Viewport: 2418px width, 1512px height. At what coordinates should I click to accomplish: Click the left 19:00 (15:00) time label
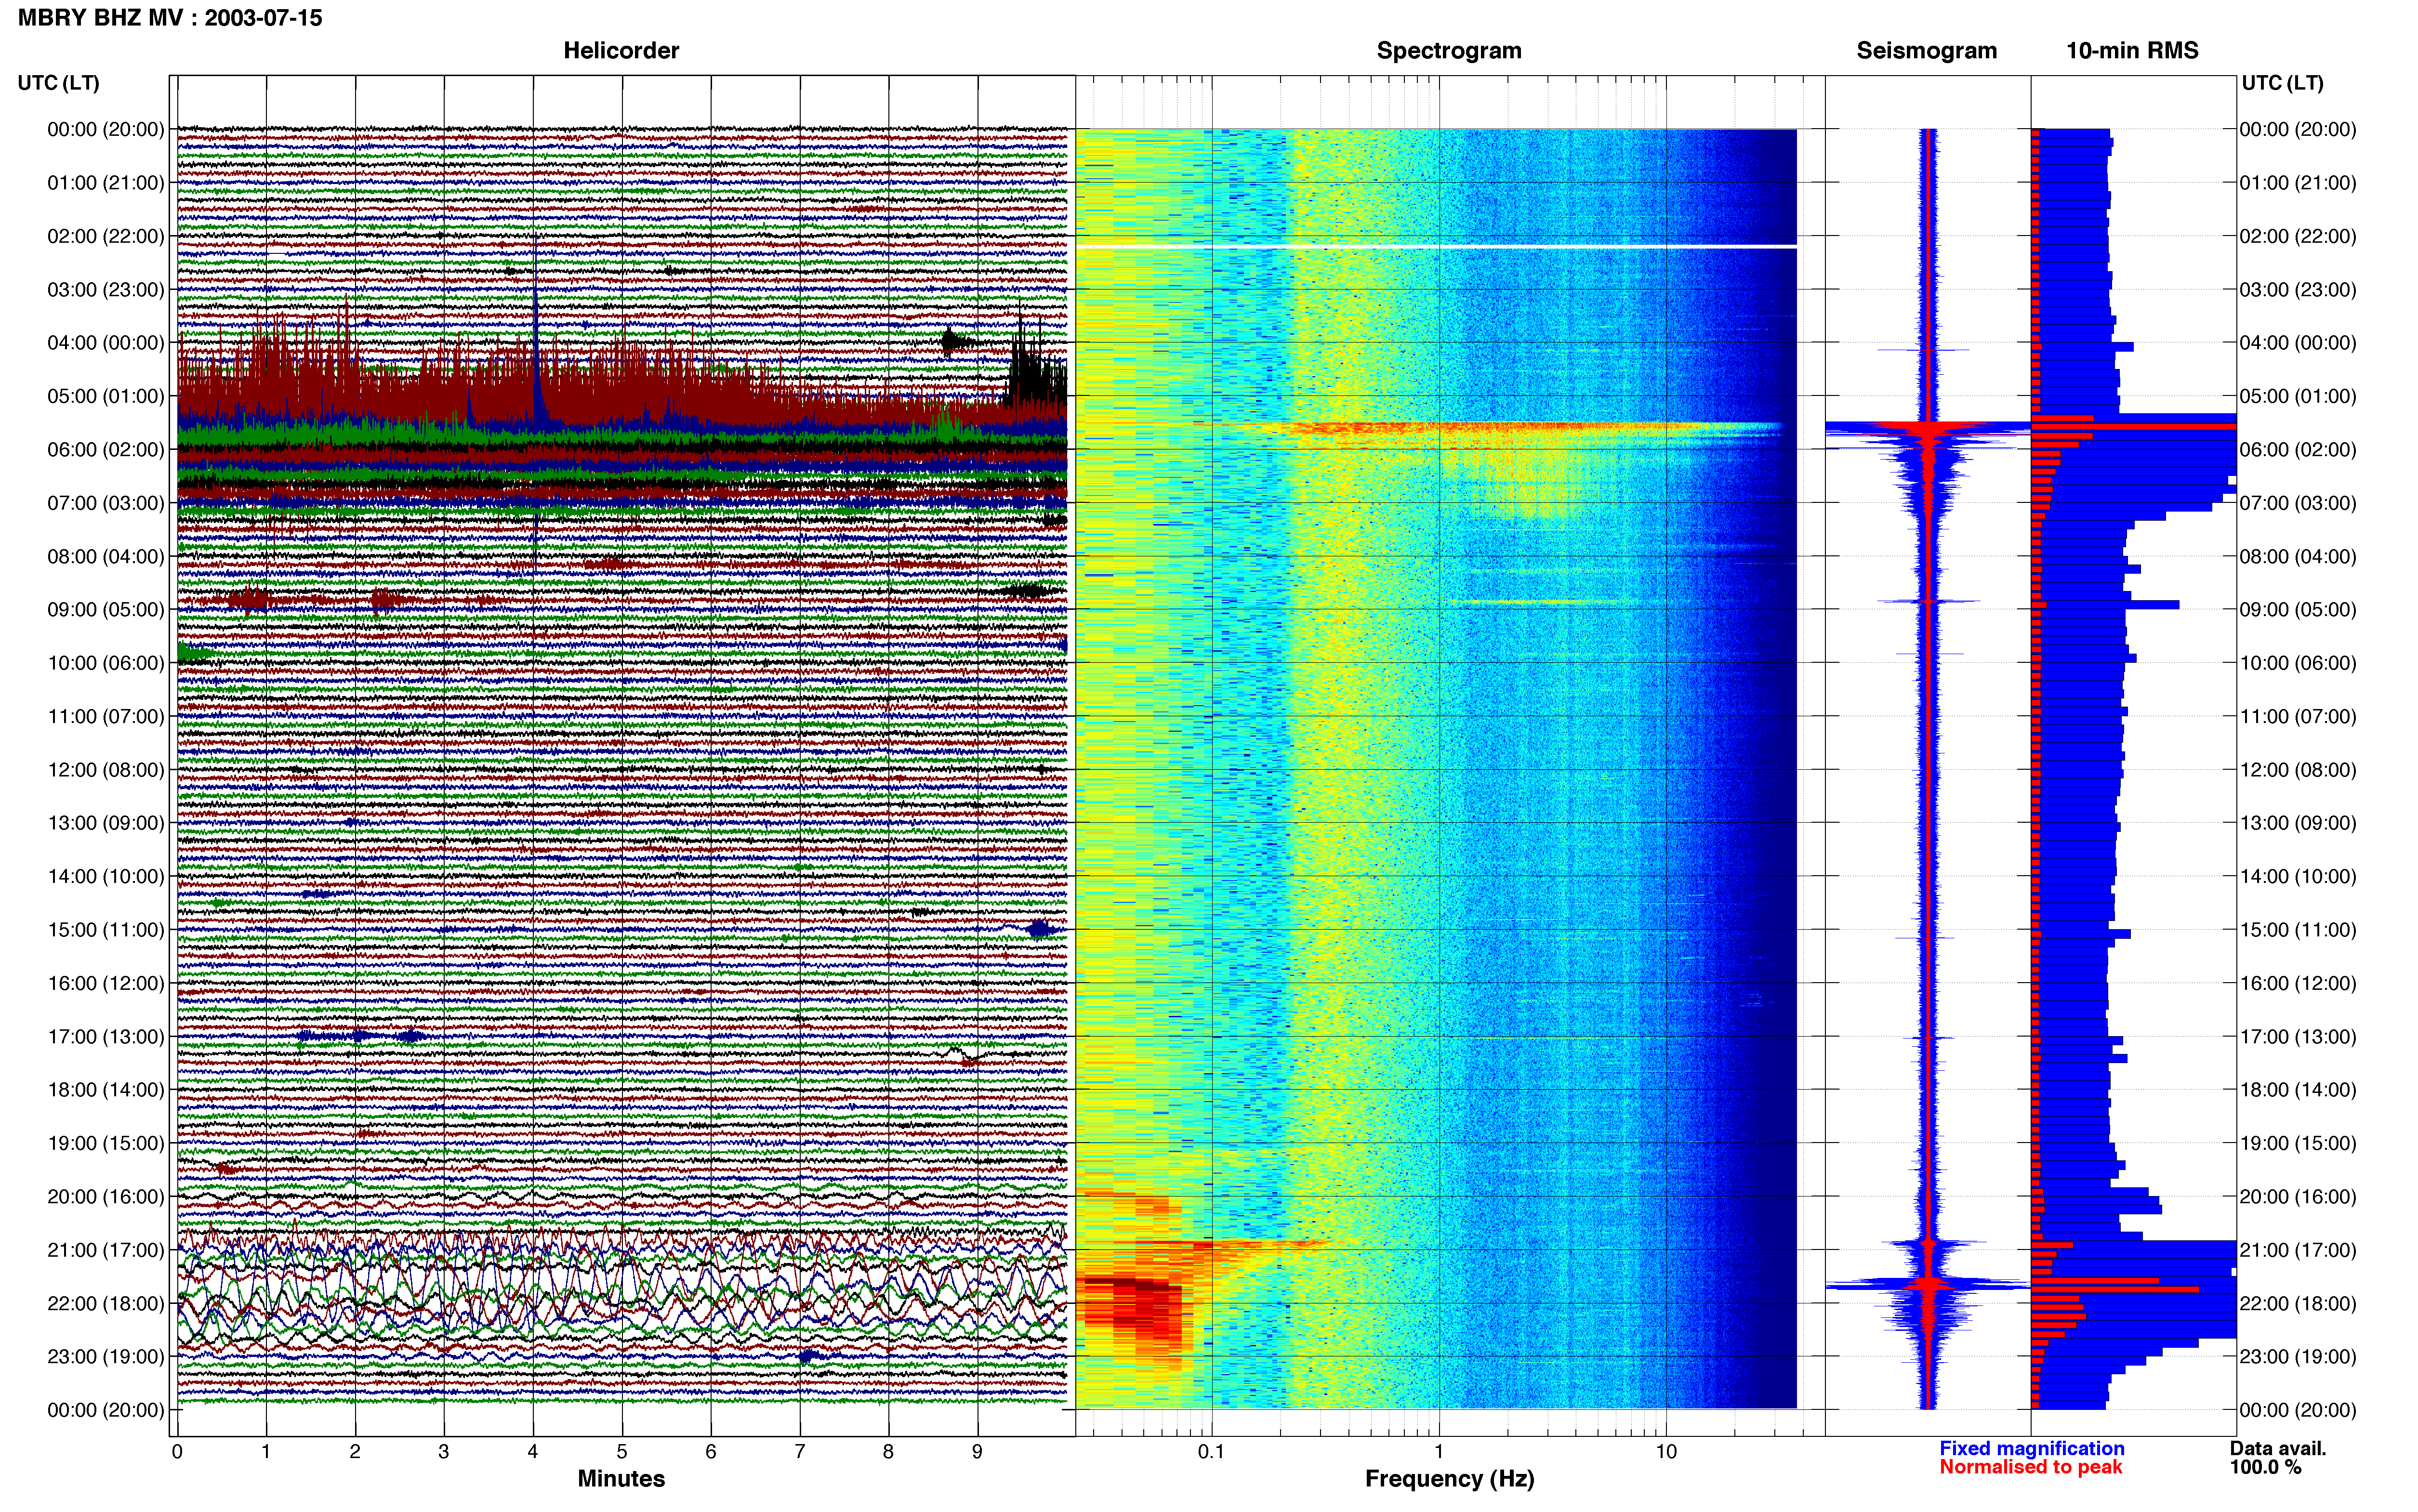[106, 1143]
